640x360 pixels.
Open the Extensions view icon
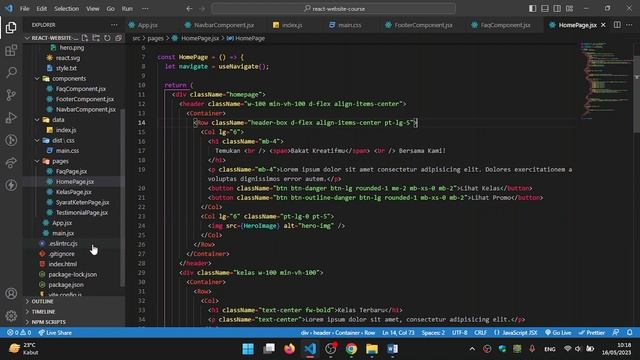pyautogui.click(x=11, y=51)
